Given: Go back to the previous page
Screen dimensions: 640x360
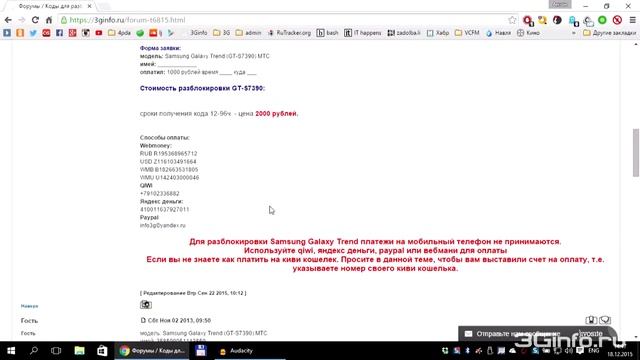Looking at the screenshot, I should [x=8, y=20].
